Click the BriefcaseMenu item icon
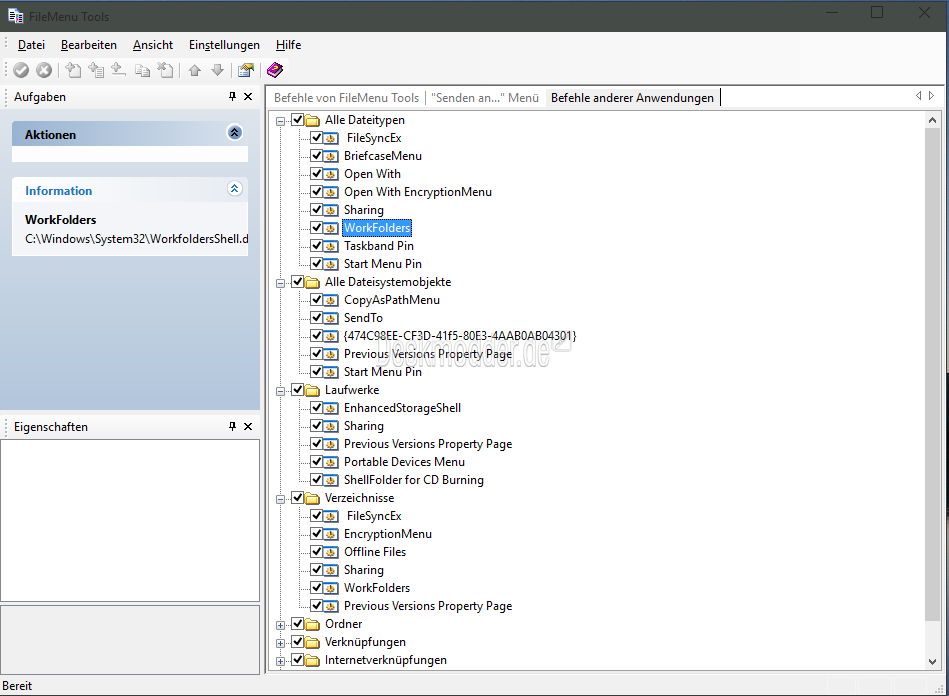The image size is (949, 696). (x=330, y=156)
